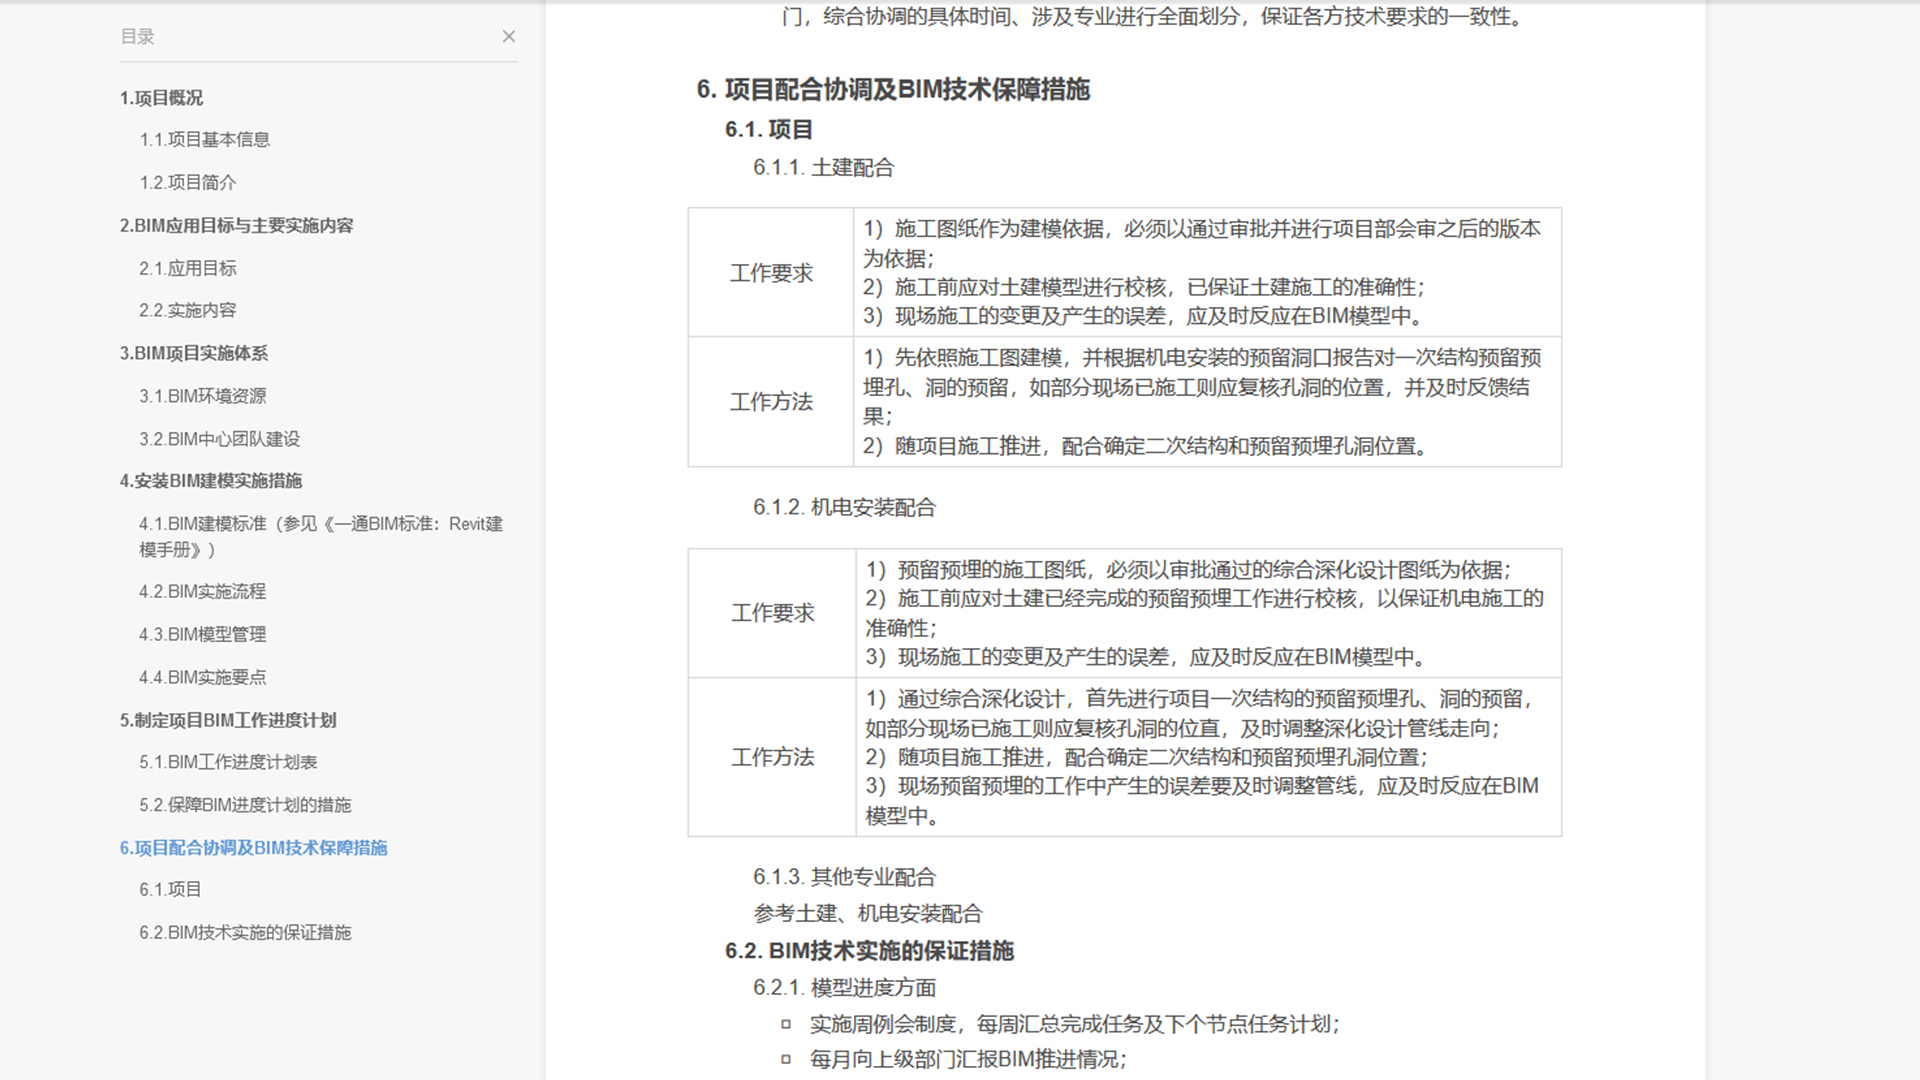Jump to 2.2.实施内容
The width and height of the screenshot is (1920, 1080).
click(x=188, y=311)
